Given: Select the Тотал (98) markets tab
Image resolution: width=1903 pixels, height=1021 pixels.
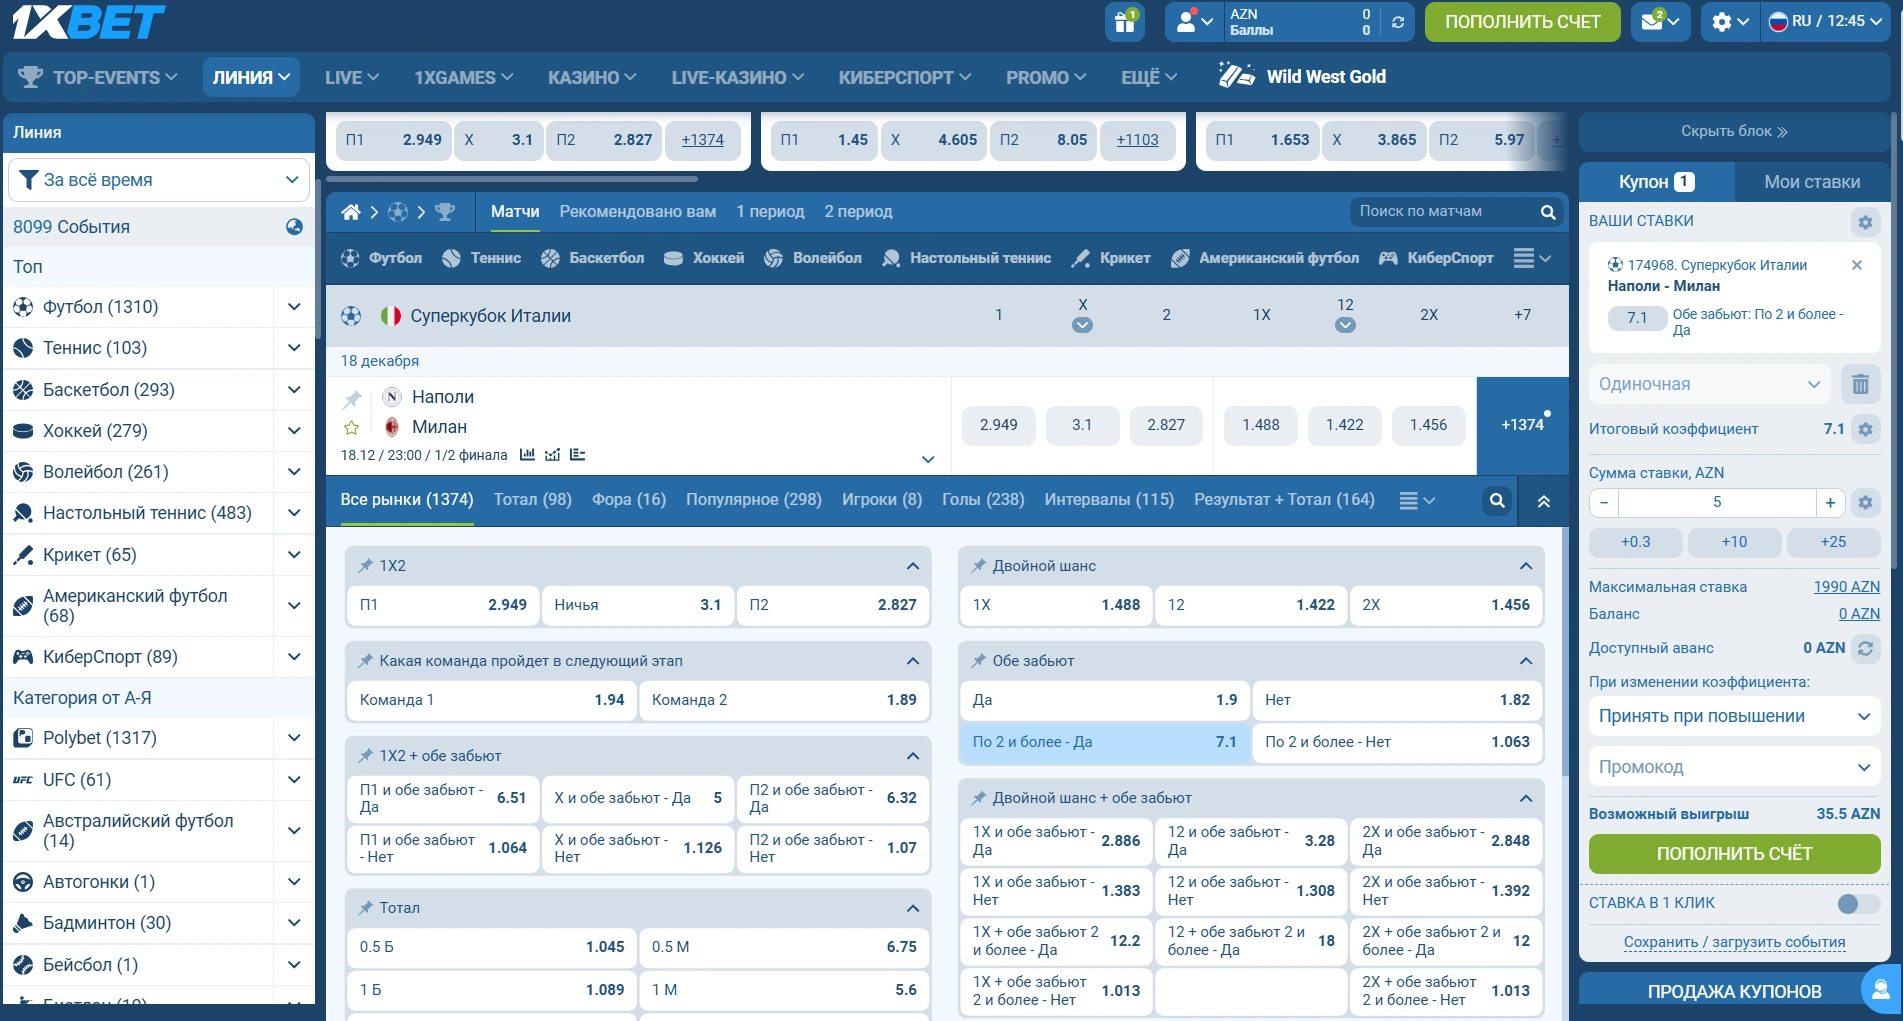Looking at the screenshot, I should point(532,500).
